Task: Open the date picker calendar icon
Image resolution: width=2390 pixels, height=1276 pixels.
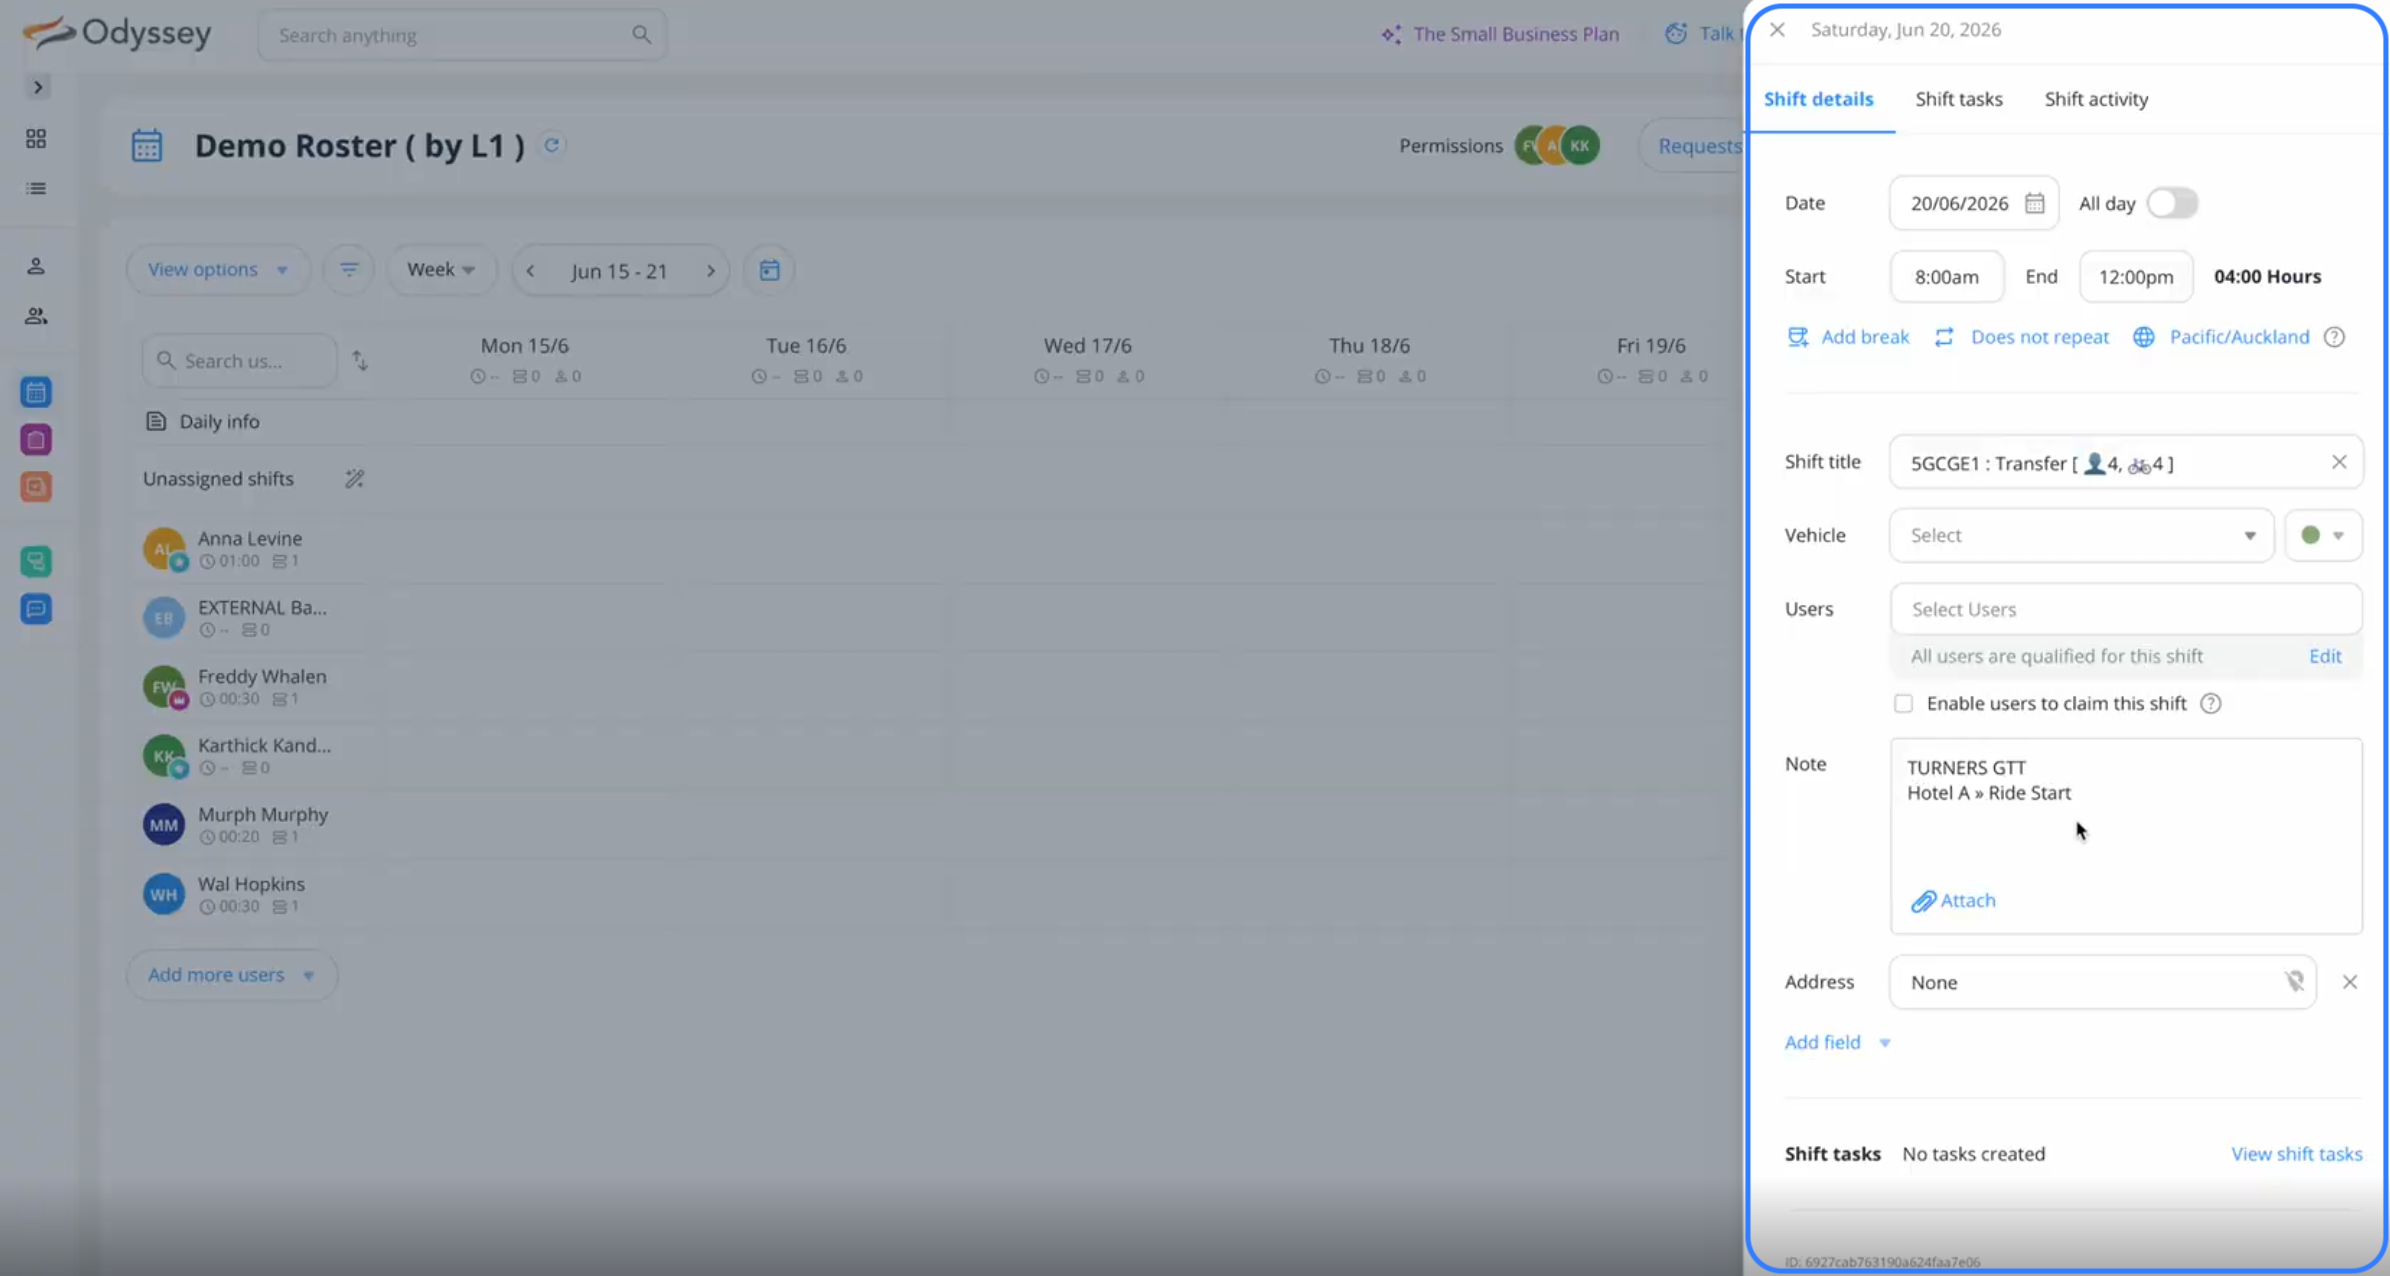Action: pyautogui.click(x=2034, y=203)
